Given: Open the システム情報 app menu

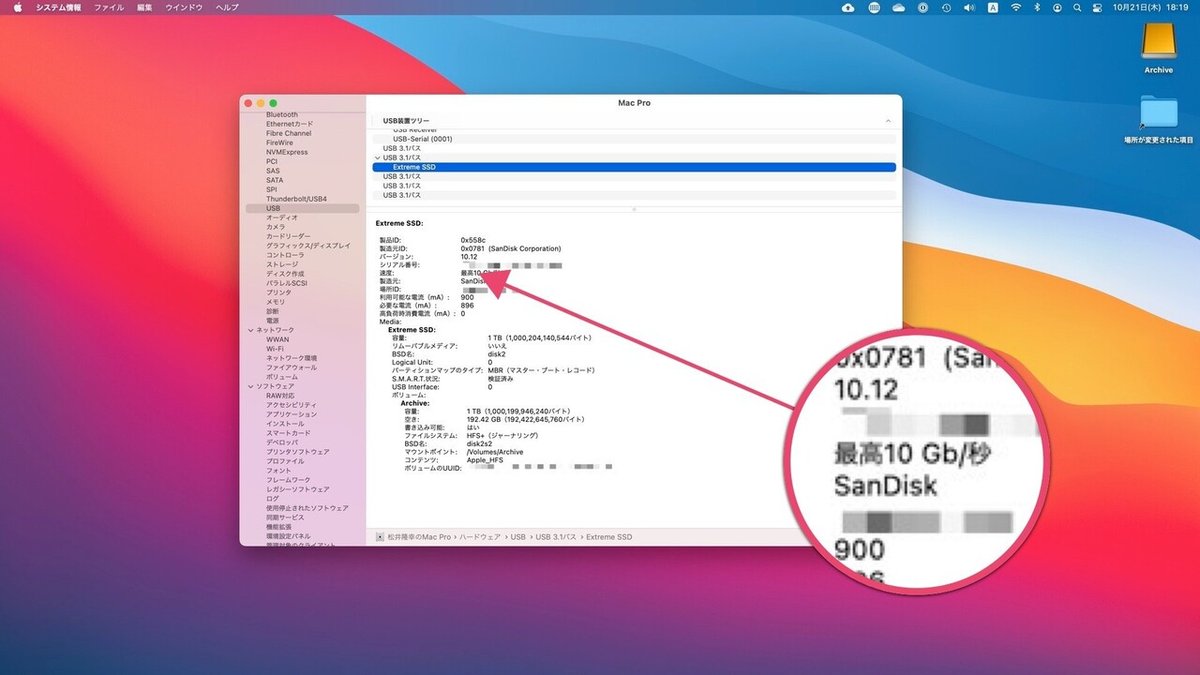Looking at the screenshot, I should click(61, 7).
